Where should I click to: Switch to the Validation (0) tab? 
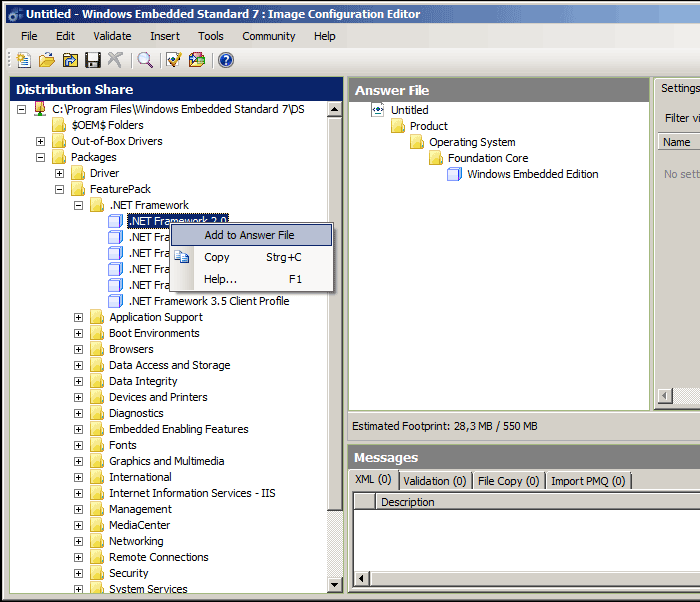coord(435,481)
